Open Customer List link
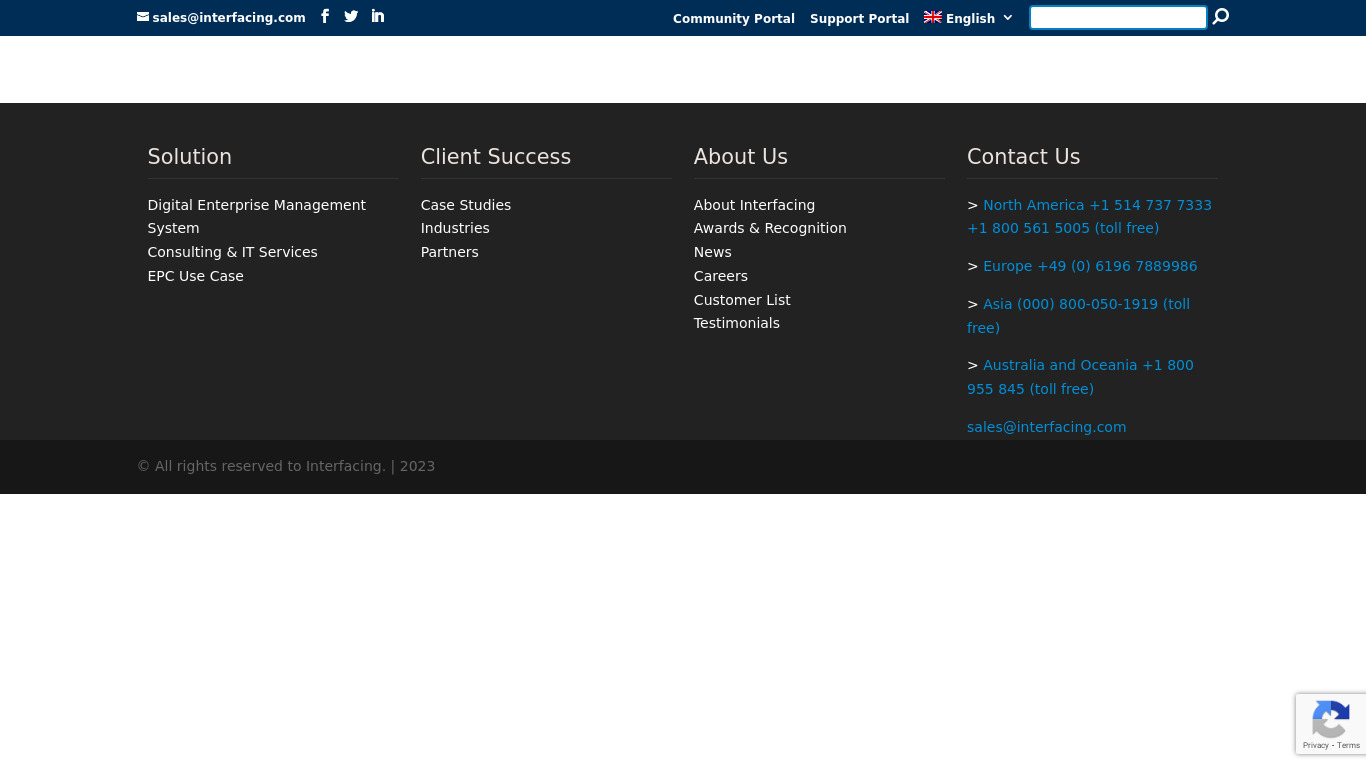The image size is (1366, 768). pos(742,300)
